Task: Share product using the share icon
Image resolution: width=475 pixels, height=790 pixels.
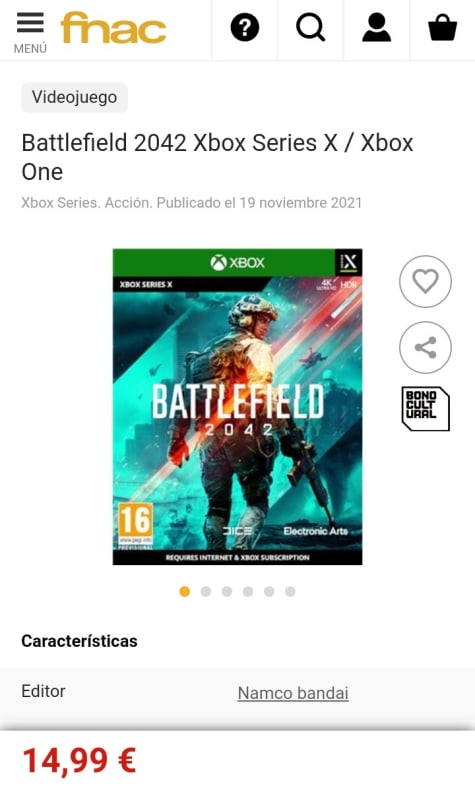Action: point(425,348)
